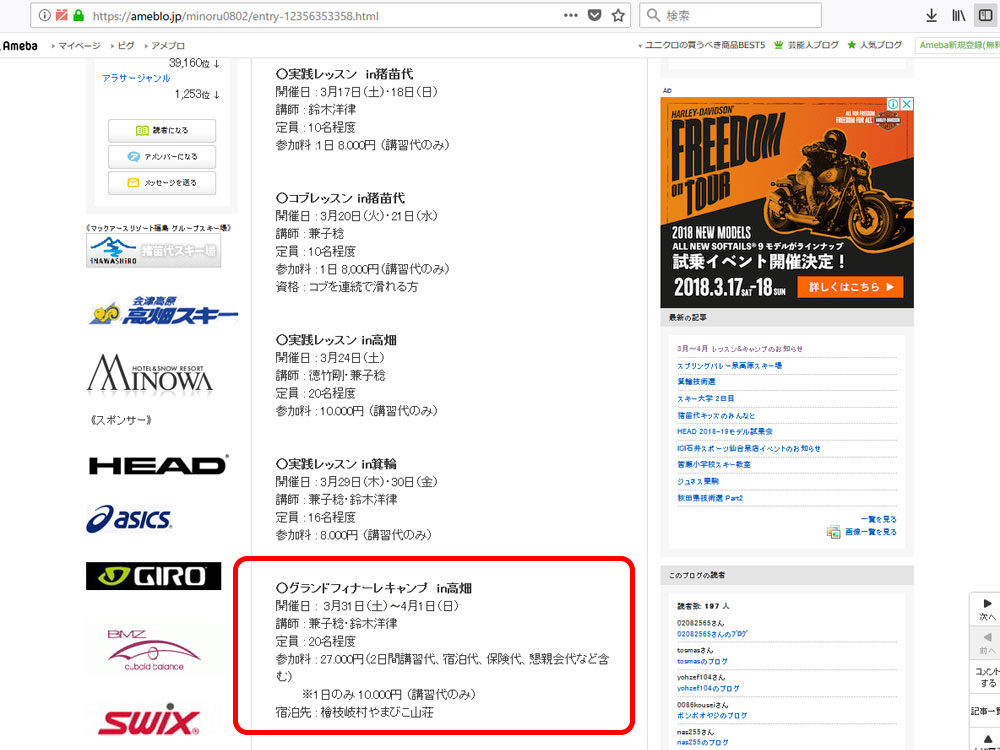Click the メッセージを送る button
1000x750 pixels.
pos(162,183)
